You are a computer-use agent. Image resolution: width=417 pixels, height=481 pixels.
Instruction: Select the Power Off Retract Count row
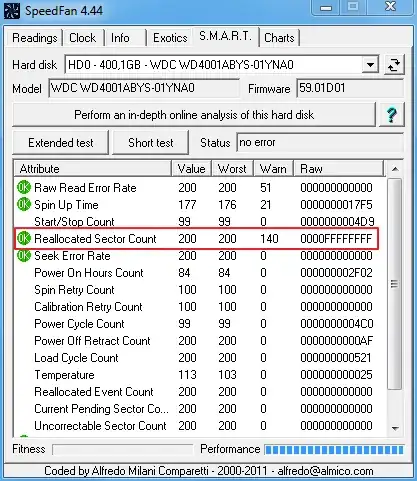[200, 341]
